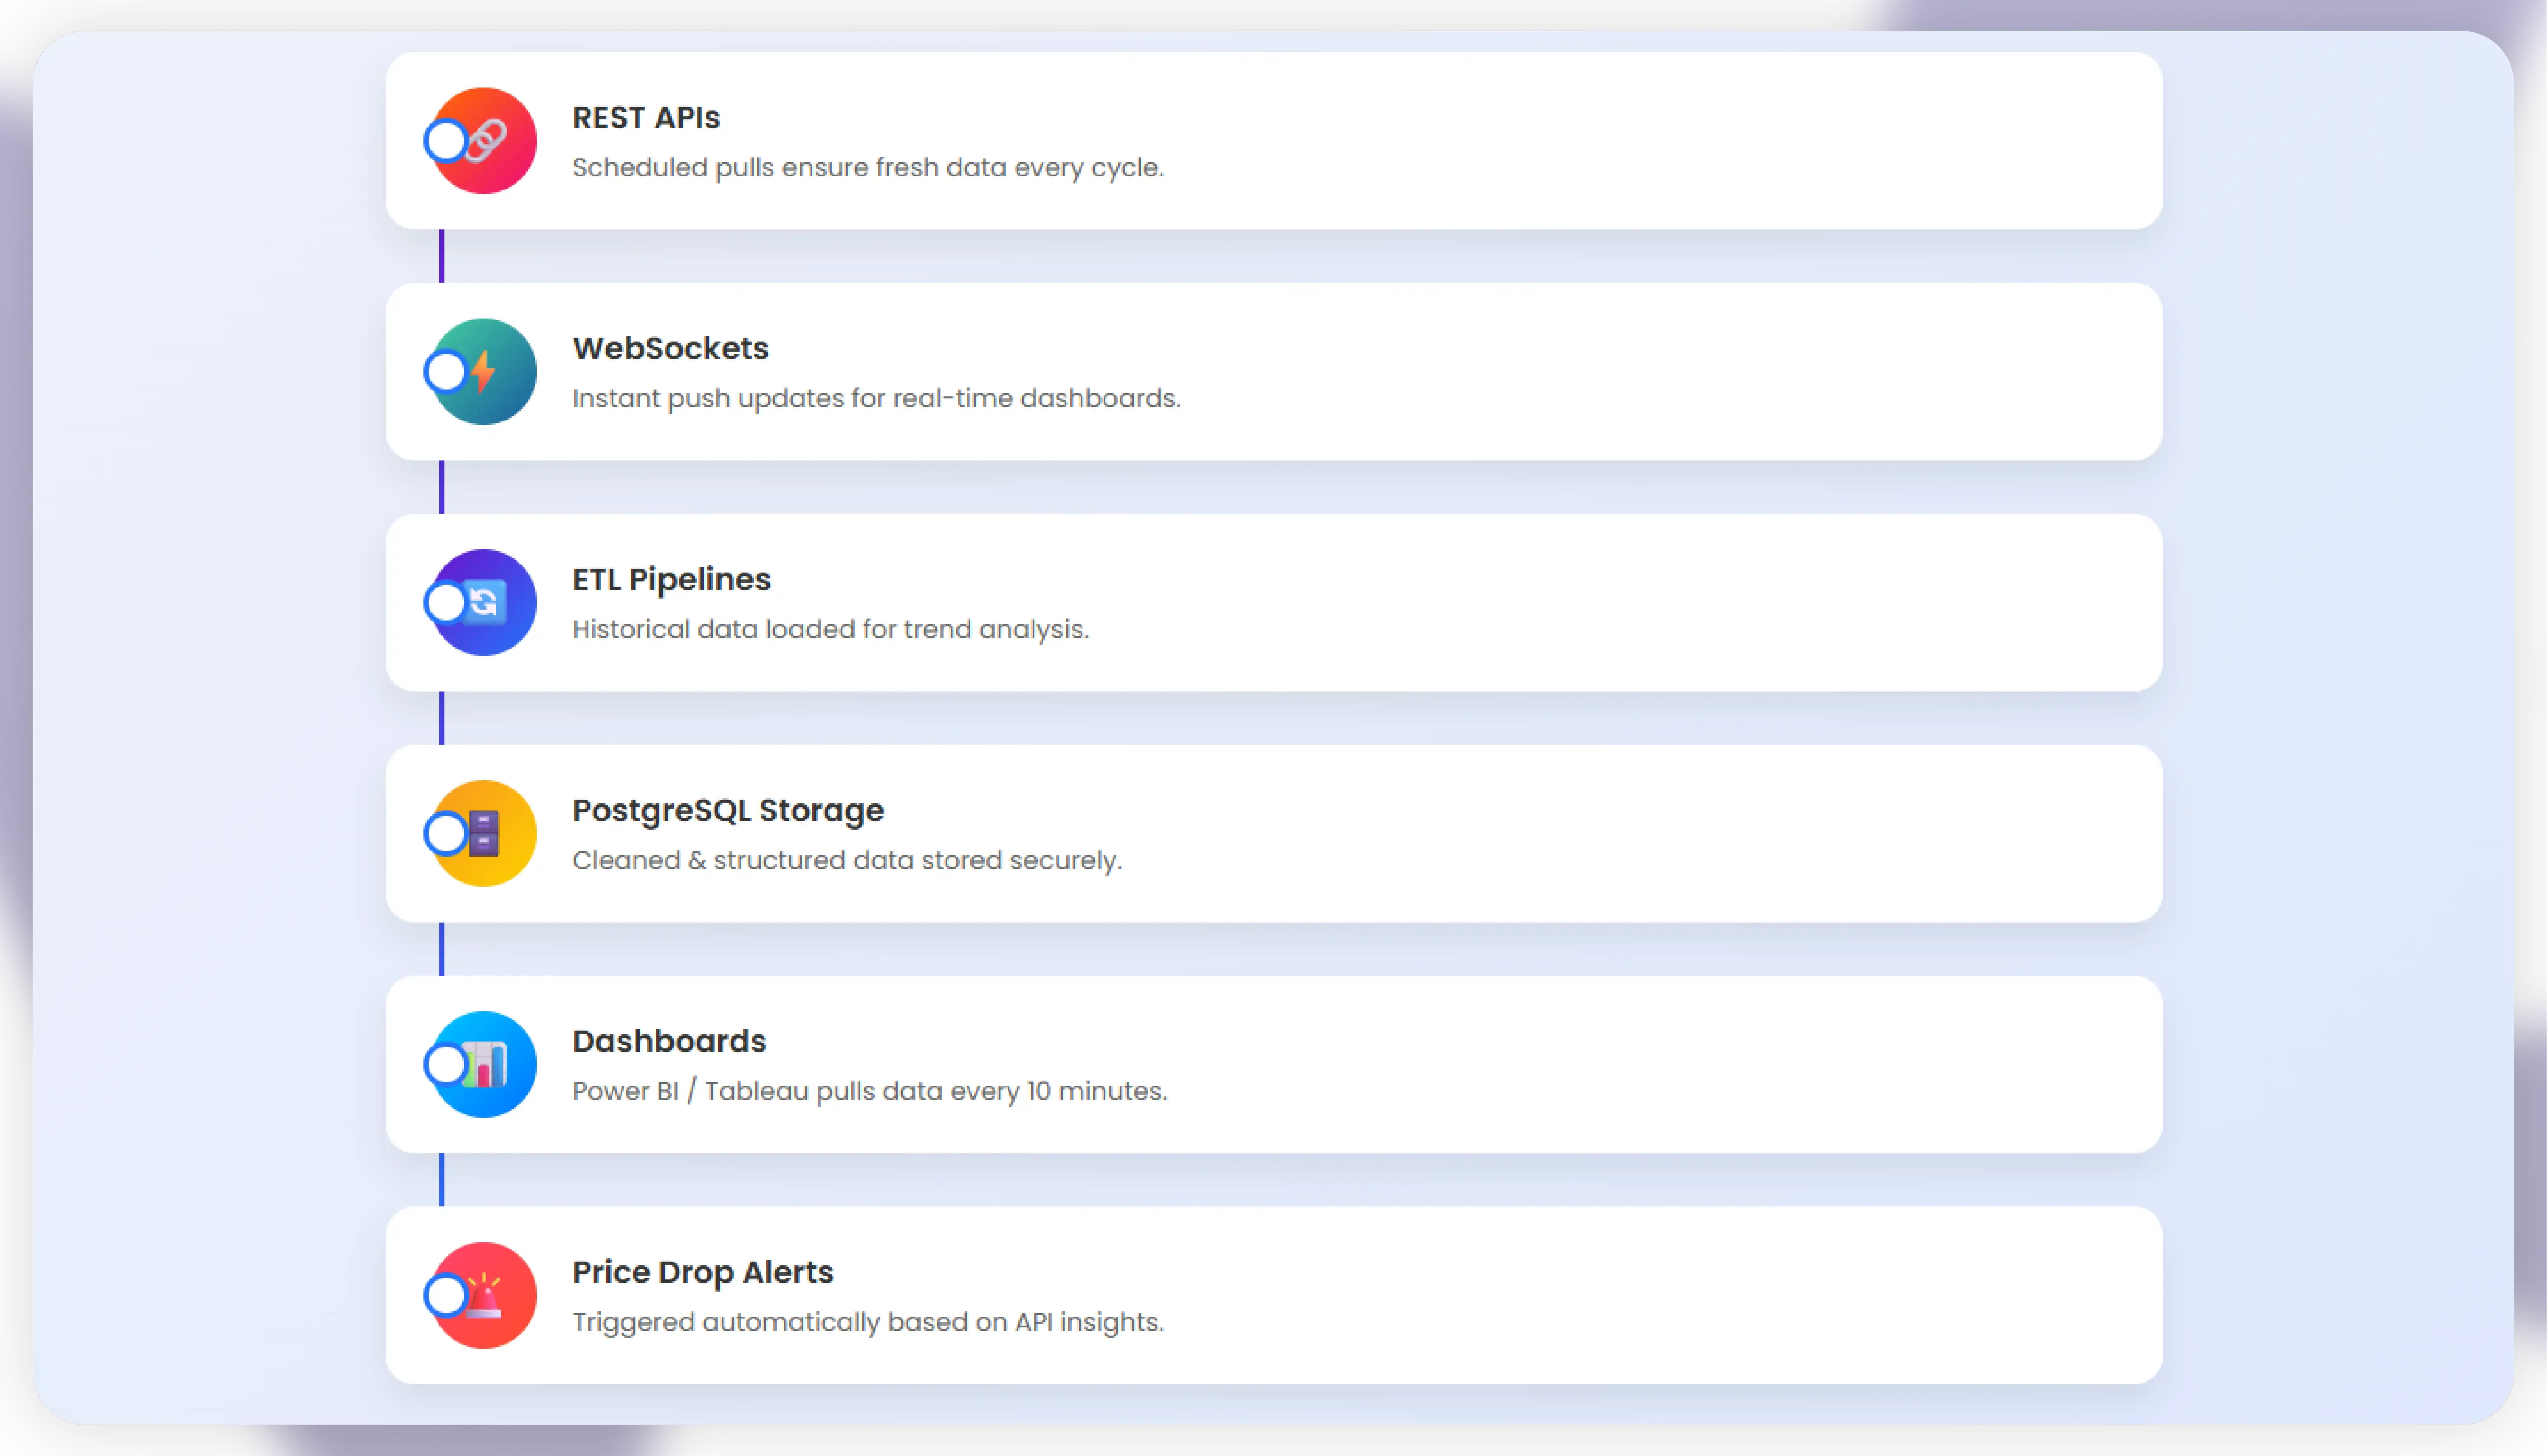Click the ETL Pipelines title
Viewport: 2547px width, 1456px height.
671,580
